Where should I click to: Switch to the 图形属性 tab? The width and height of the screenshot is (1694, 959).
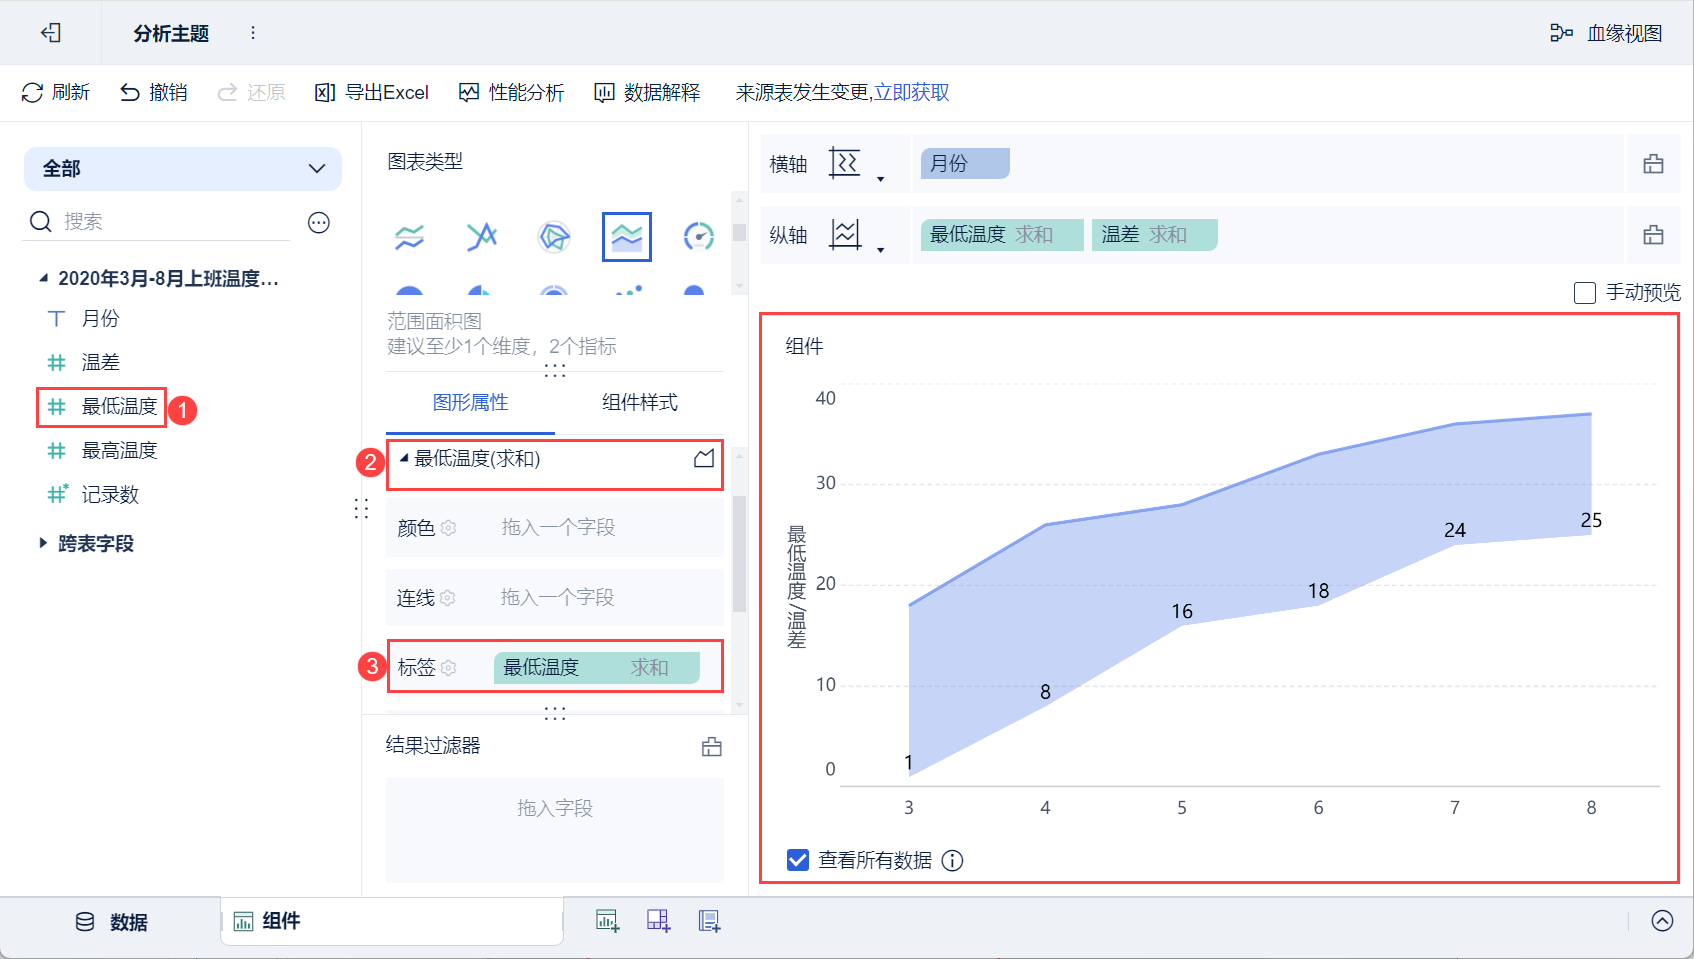471,402
